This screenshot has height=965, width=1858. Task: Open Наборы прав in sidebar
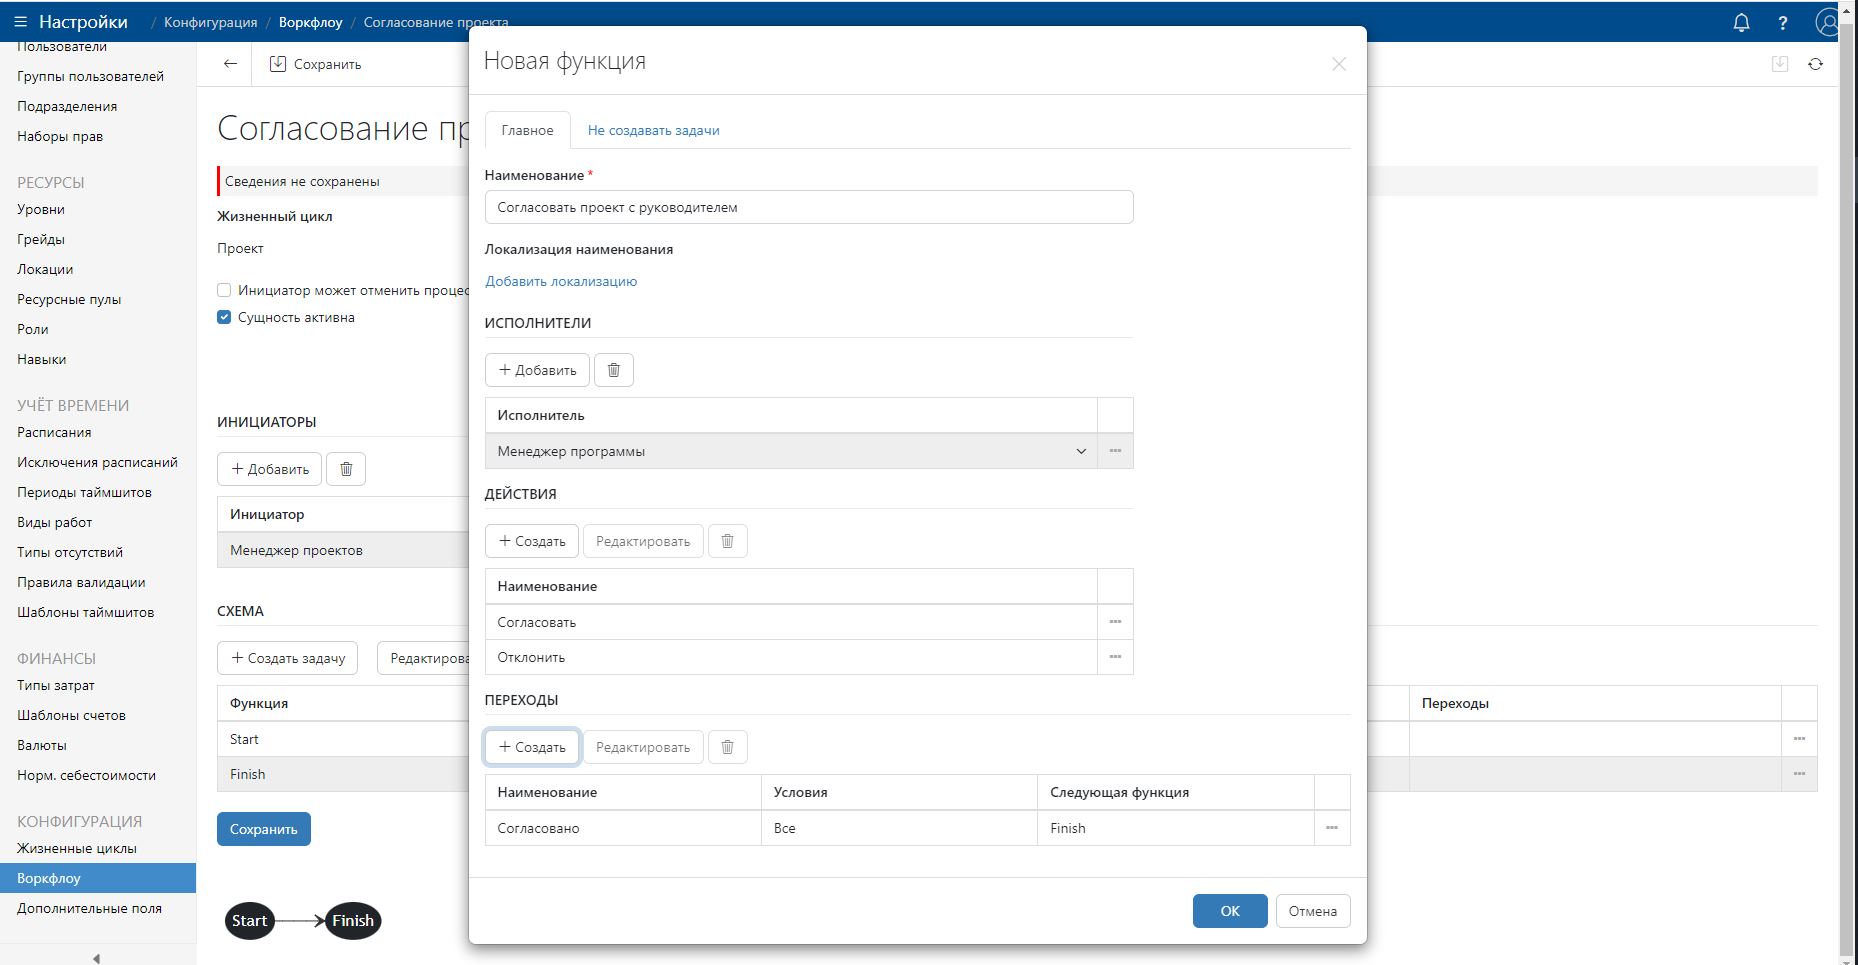click(60, 136)
